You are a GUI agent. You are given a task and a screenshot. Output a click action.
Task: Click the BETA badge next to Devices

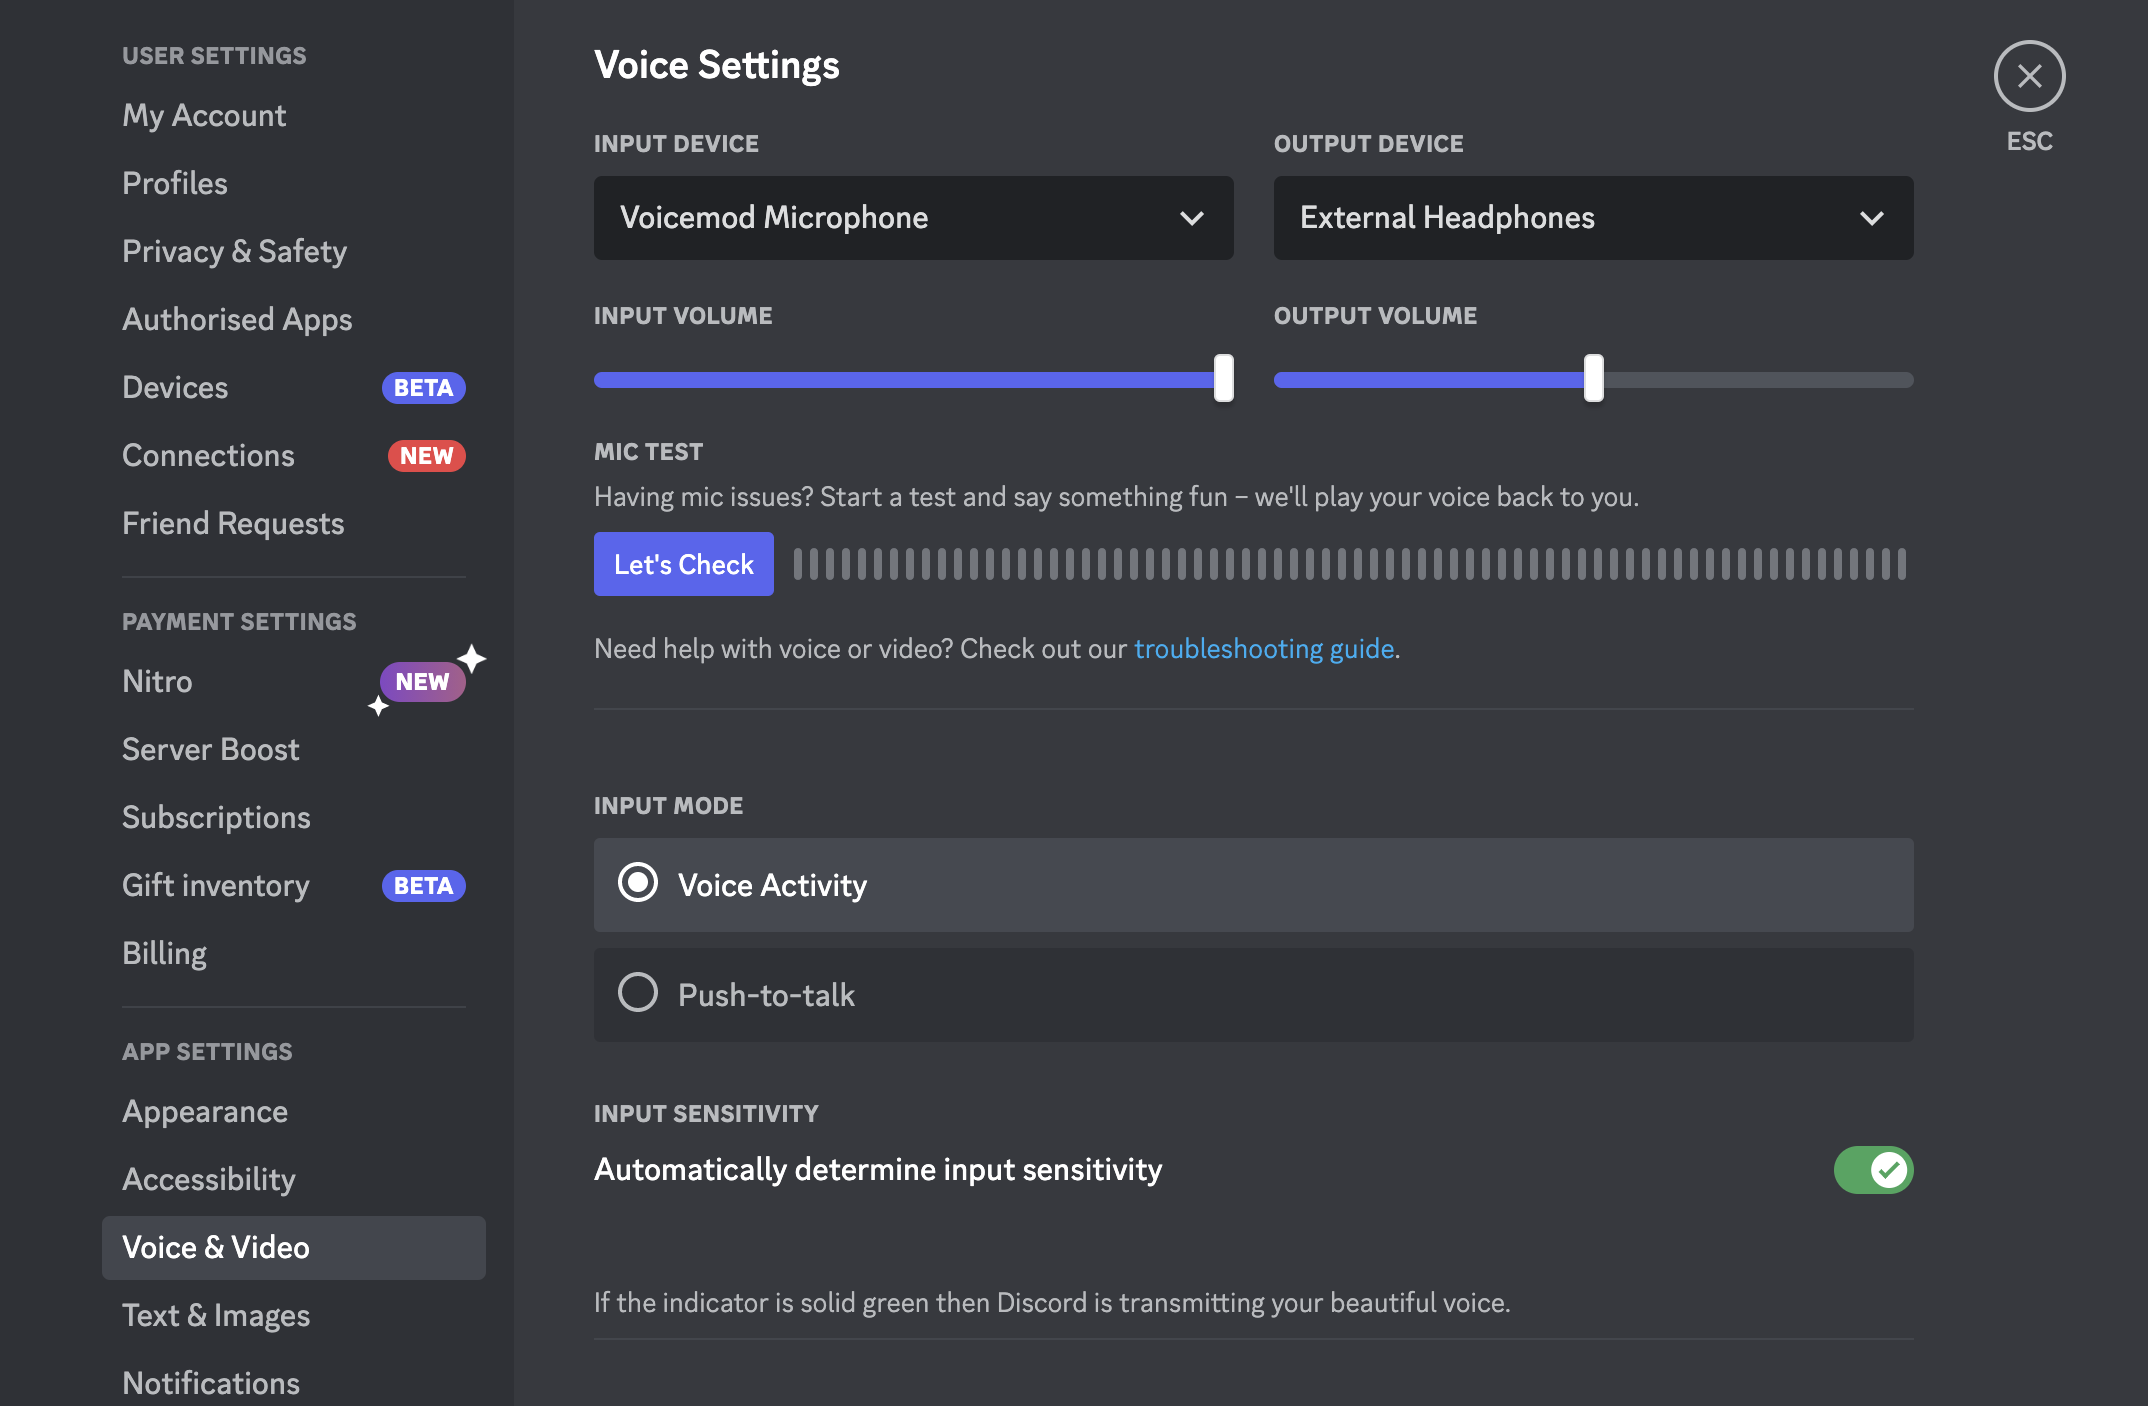423,388
